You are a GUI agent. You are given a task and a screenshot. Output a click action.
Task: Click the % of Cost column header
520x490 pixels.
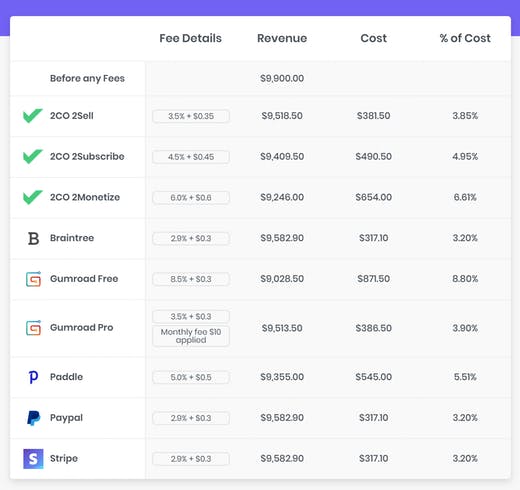pos(465,38)
